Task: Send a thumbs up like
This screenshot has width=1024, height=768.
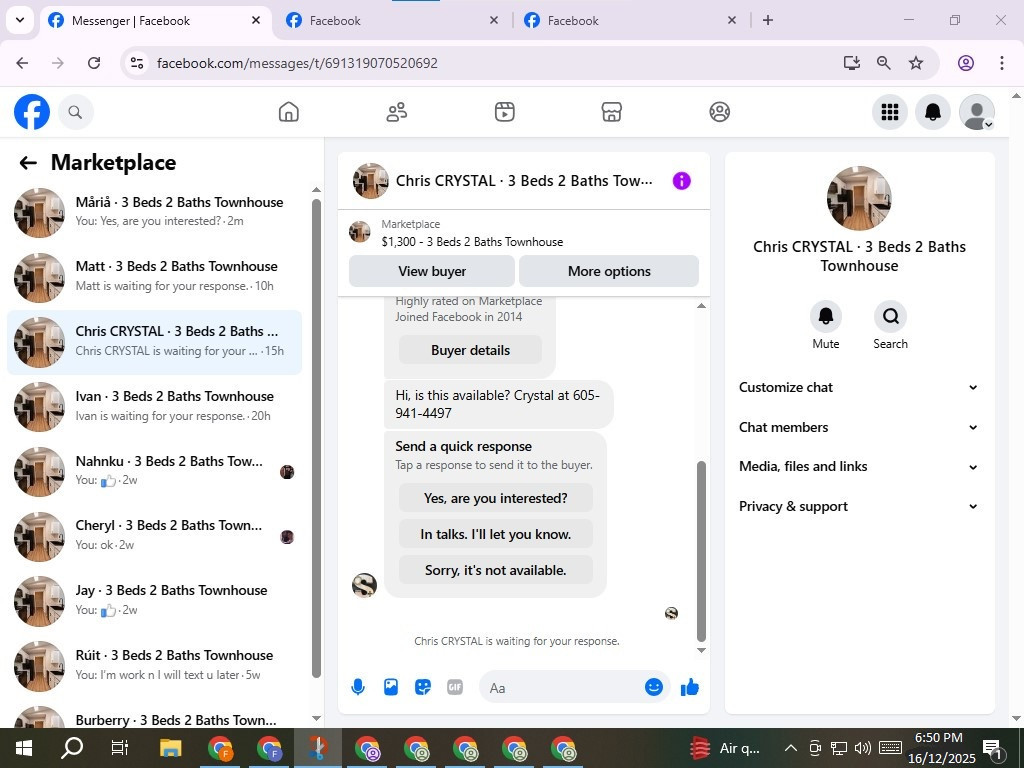Action: (690, 687)
